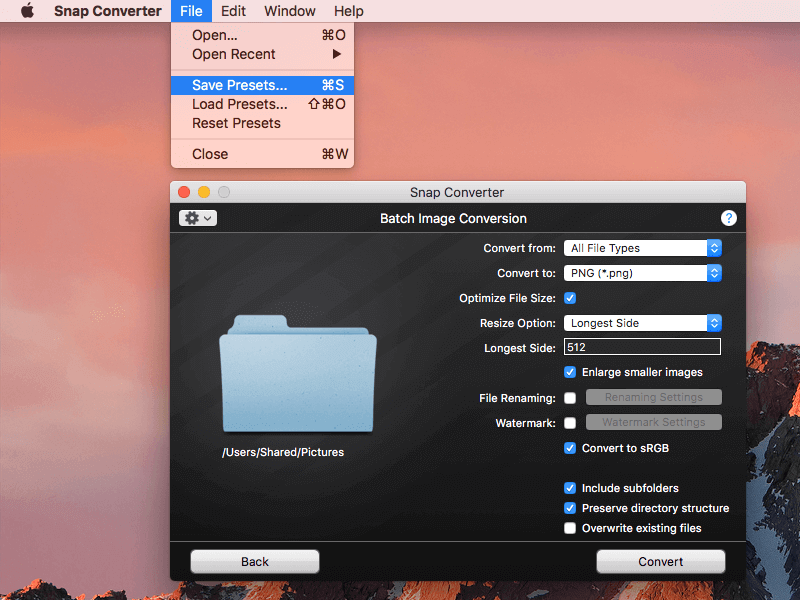Uncheck Include subfolders
The width and height of the screenshot is (800, 600).
(x=570, y=488)
